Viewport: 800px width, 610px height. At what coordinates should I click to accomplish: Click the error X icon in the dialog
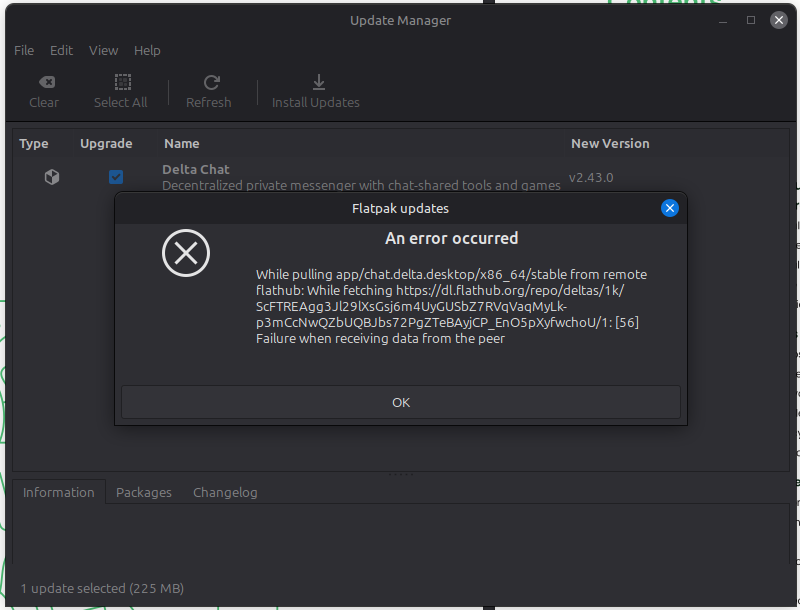point(186,253)
